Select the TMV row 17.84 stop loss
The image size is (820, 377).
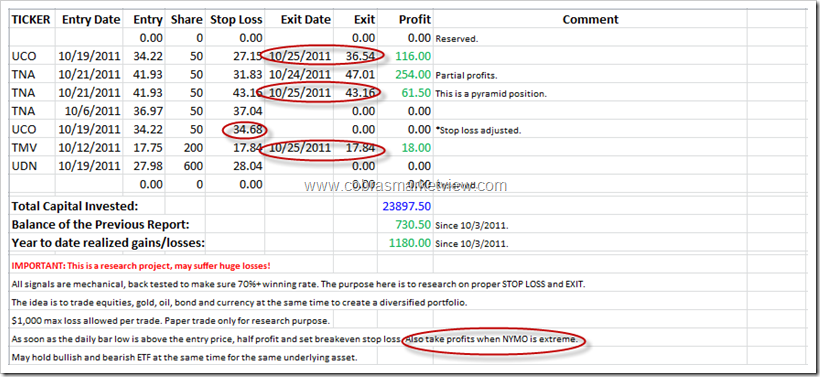click(x=248, y=148)
